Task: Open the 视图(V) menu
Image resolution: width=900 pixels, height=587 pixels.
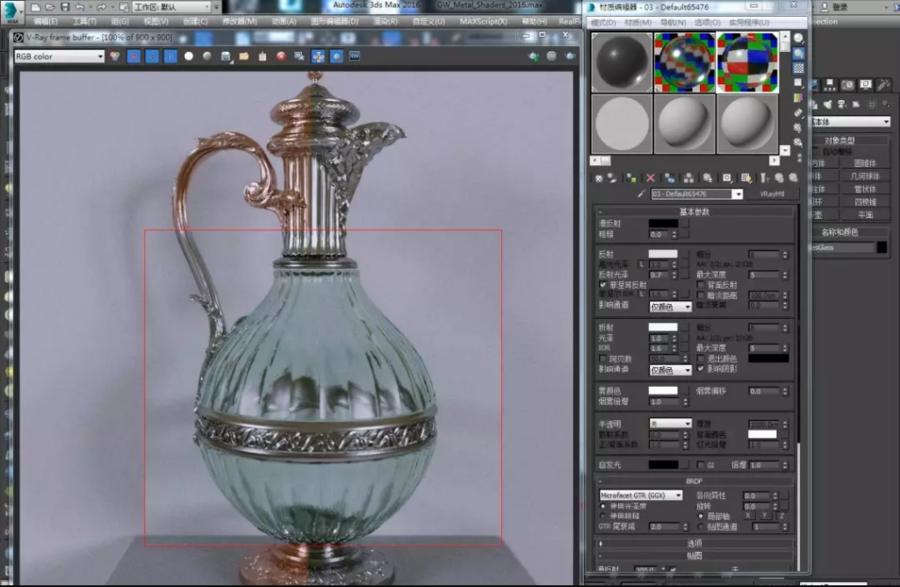Action: pos(156,21)
